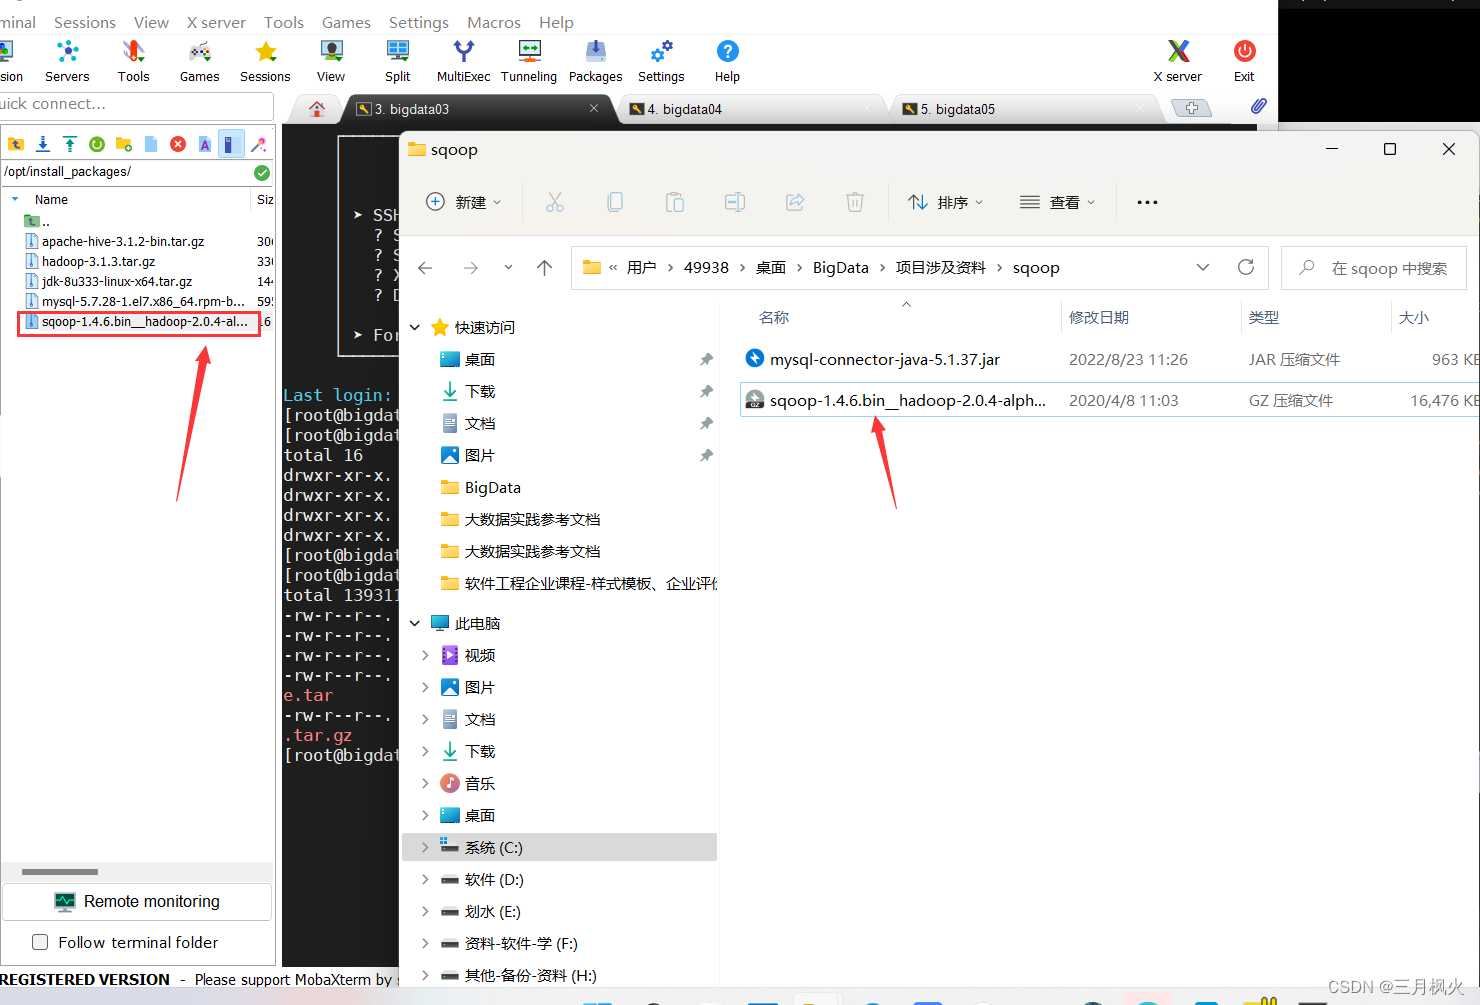Open the 排序 sort dropdown
This screenshot has width=1480, height=1005.
(x=945, y=202)
